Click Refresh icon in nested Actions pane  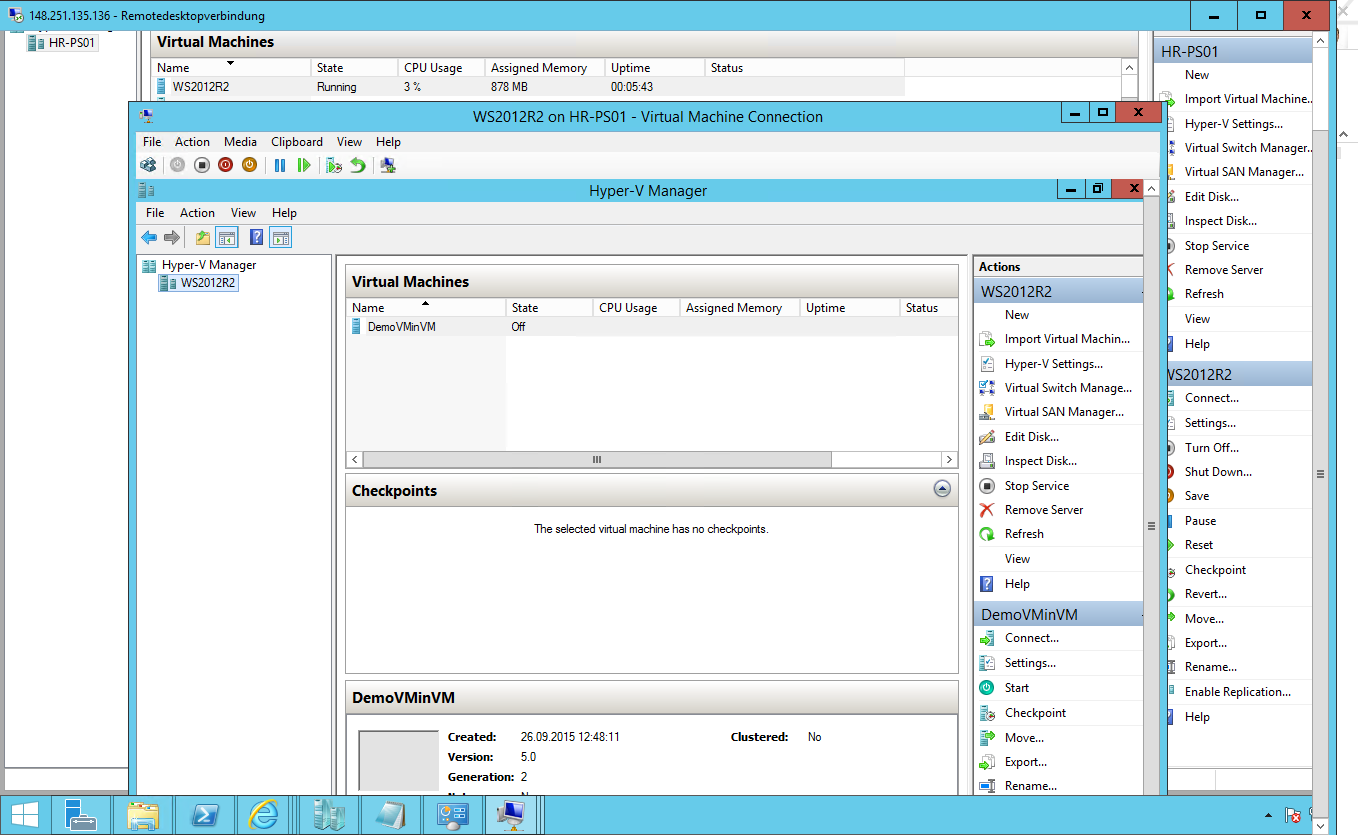pos(987,534)
